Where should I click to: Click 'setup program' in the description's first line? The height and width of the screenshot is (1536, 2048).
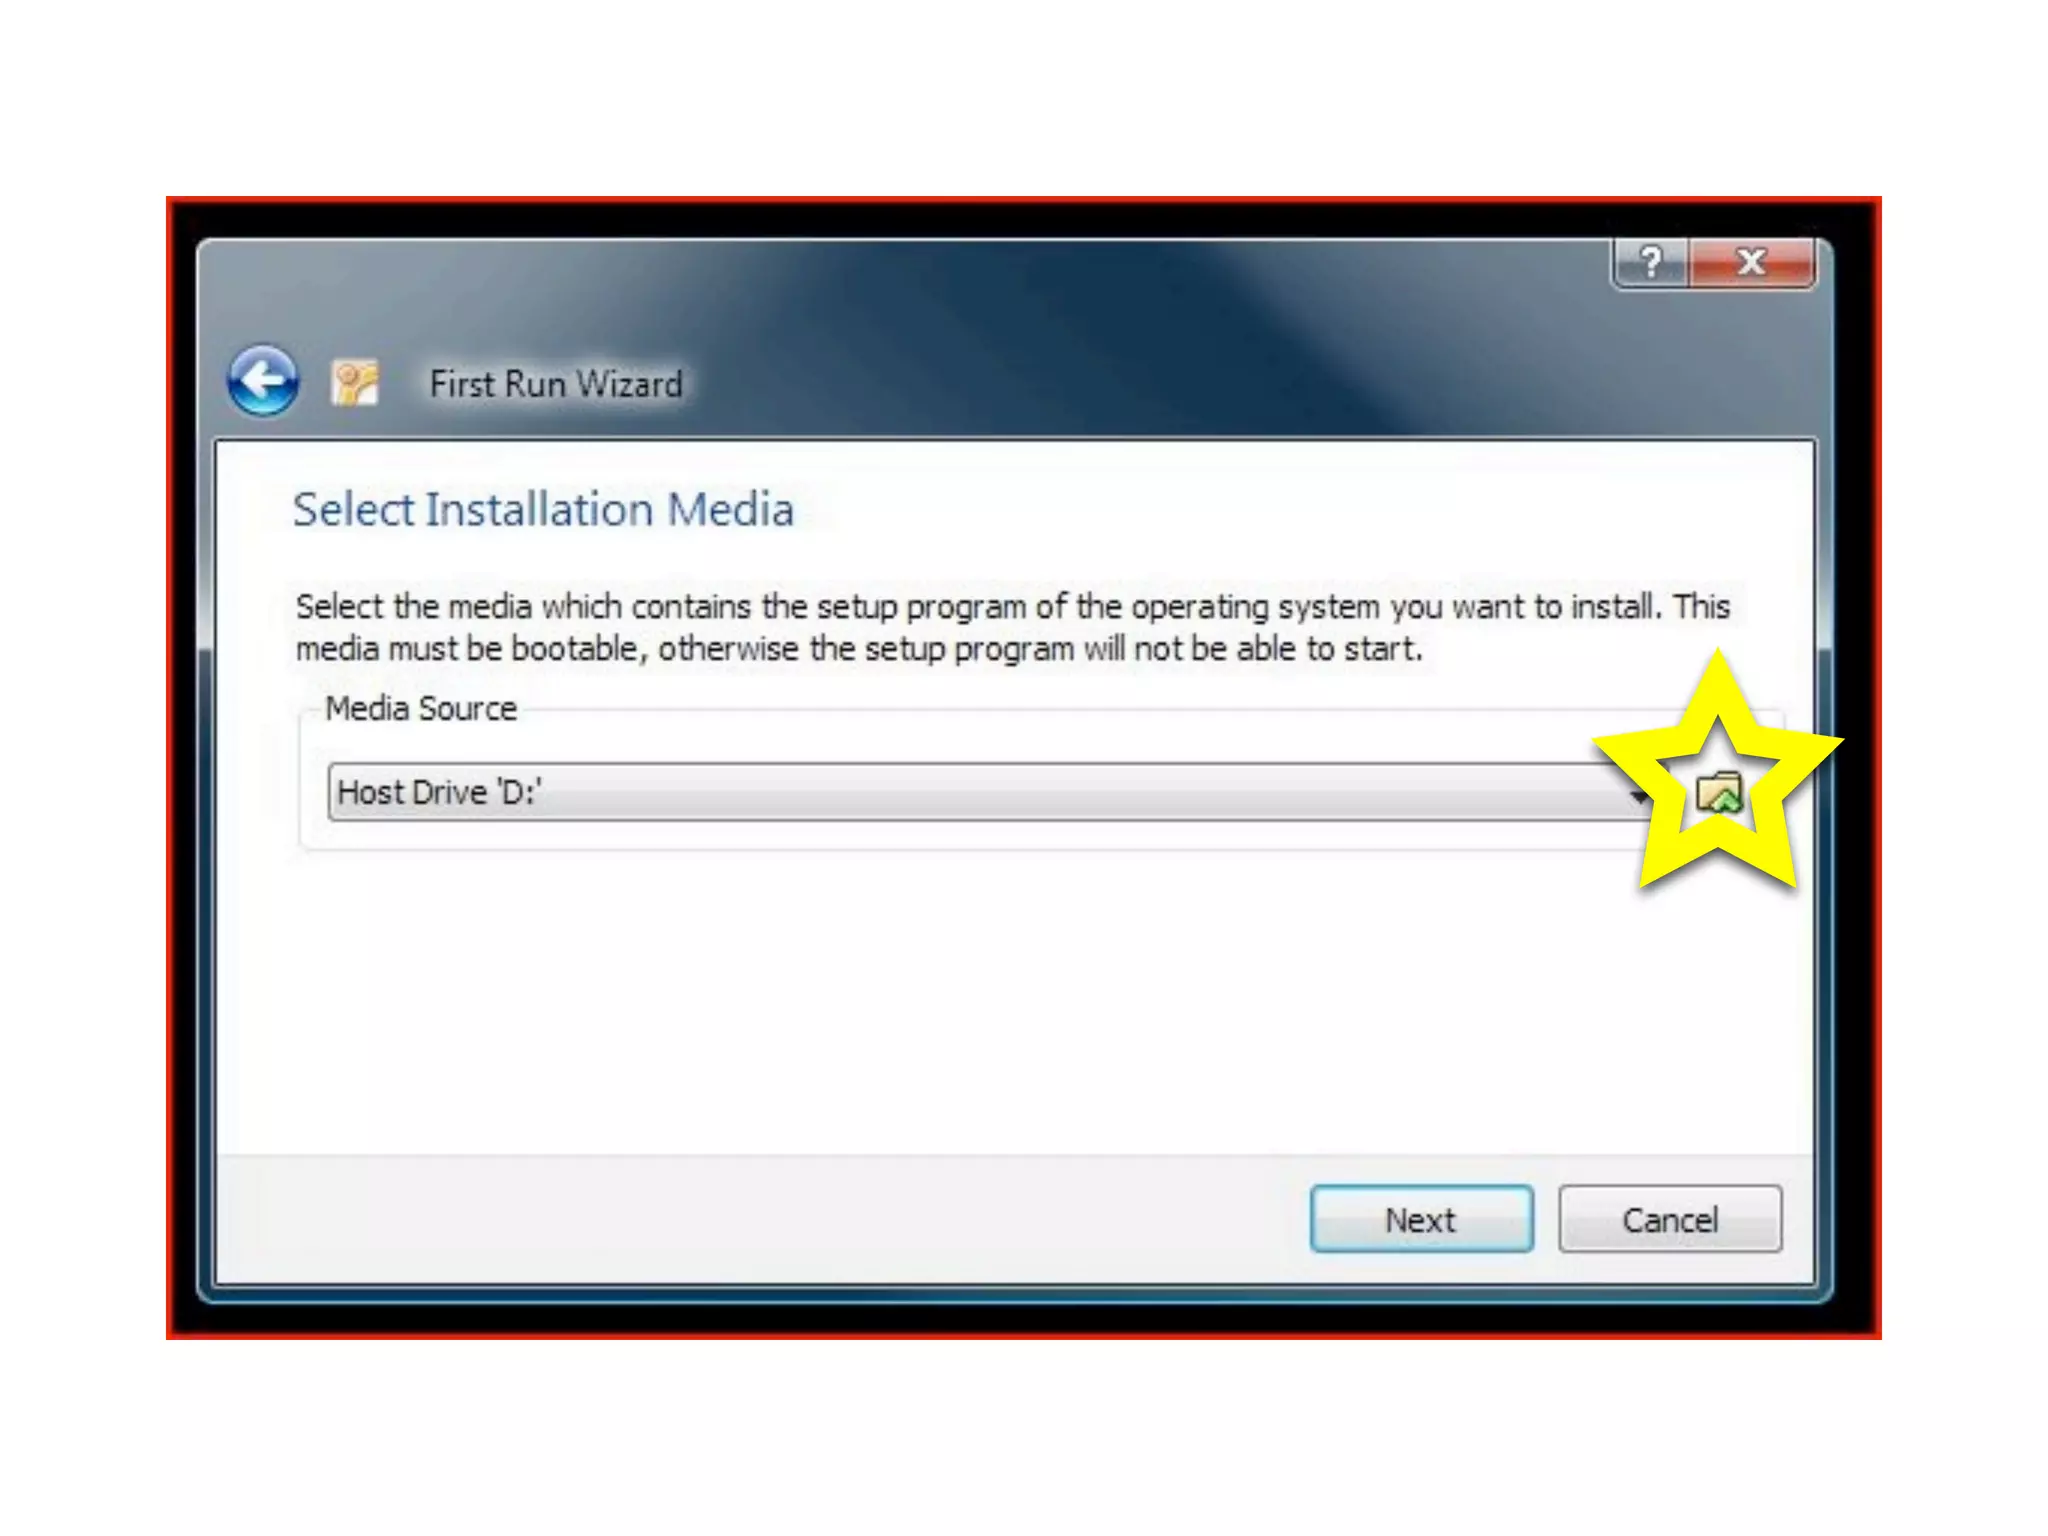(921, 607)
